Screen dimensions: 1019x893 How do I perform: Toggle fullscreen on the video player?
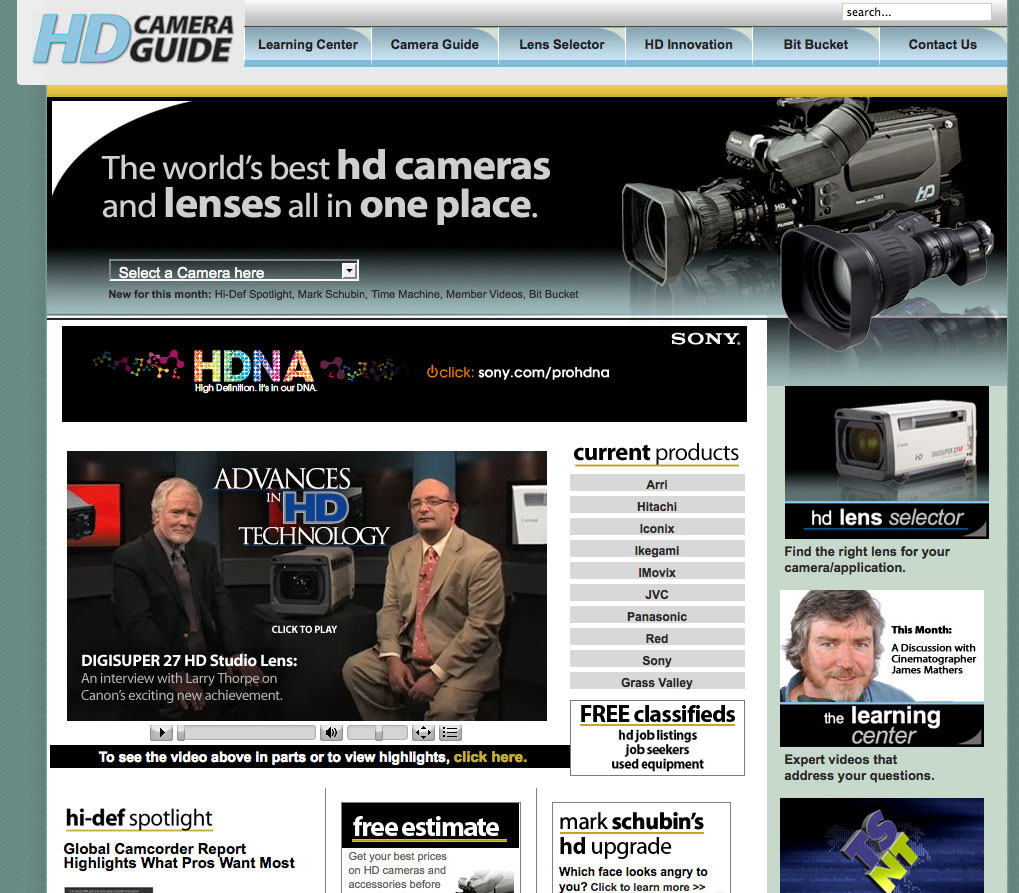pos(423,733)
